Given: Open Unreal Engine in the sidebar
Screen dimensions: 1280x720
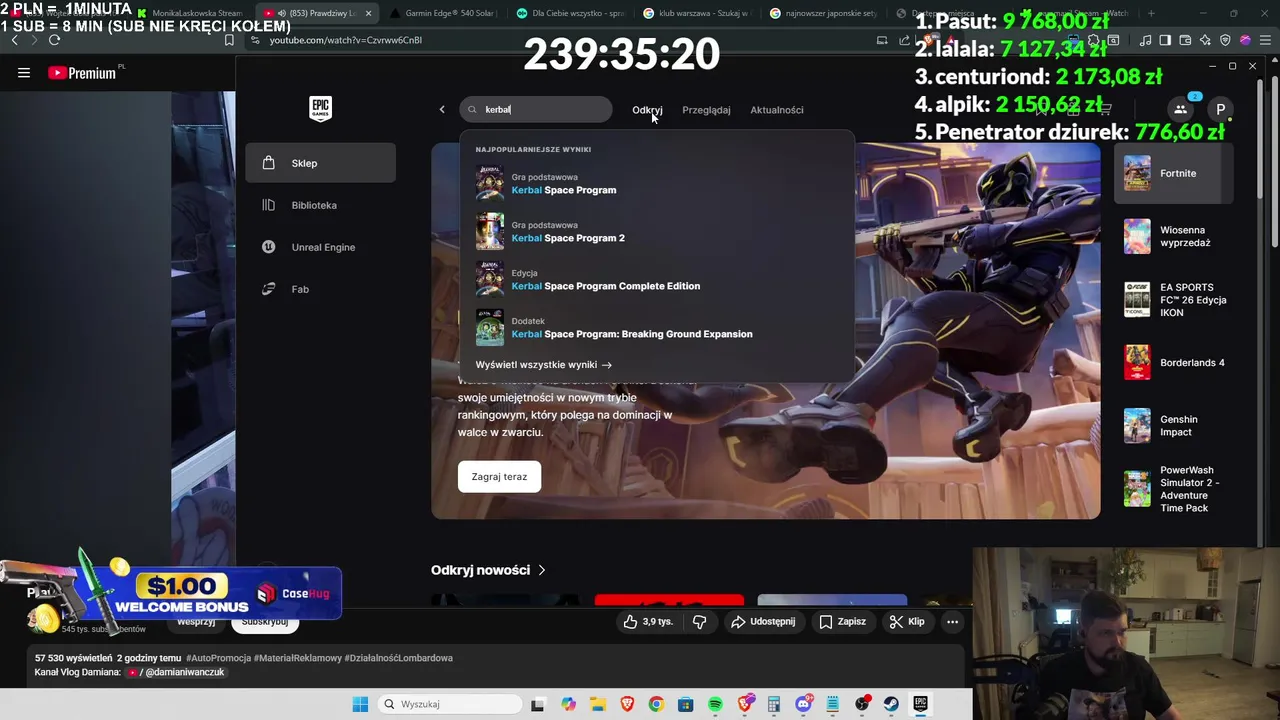Looking at the screenshot, I should [x=320, y=247].
